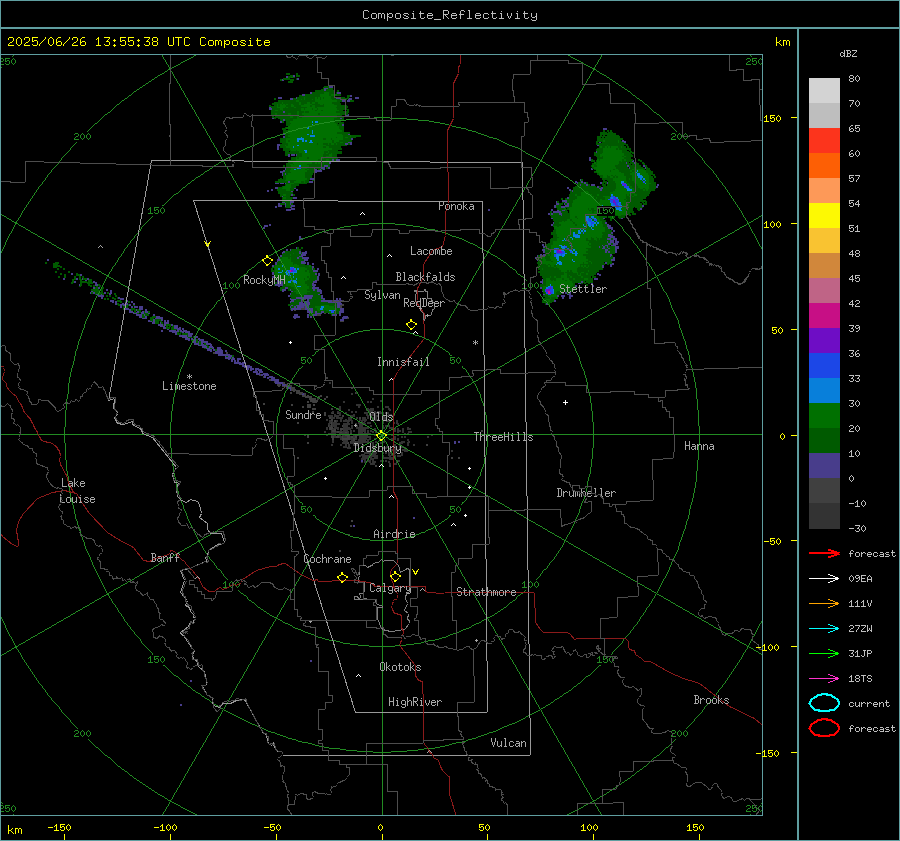Select the Lake Louise label
900x841 pixels.
pyautogui.click(x=77, y=491)
